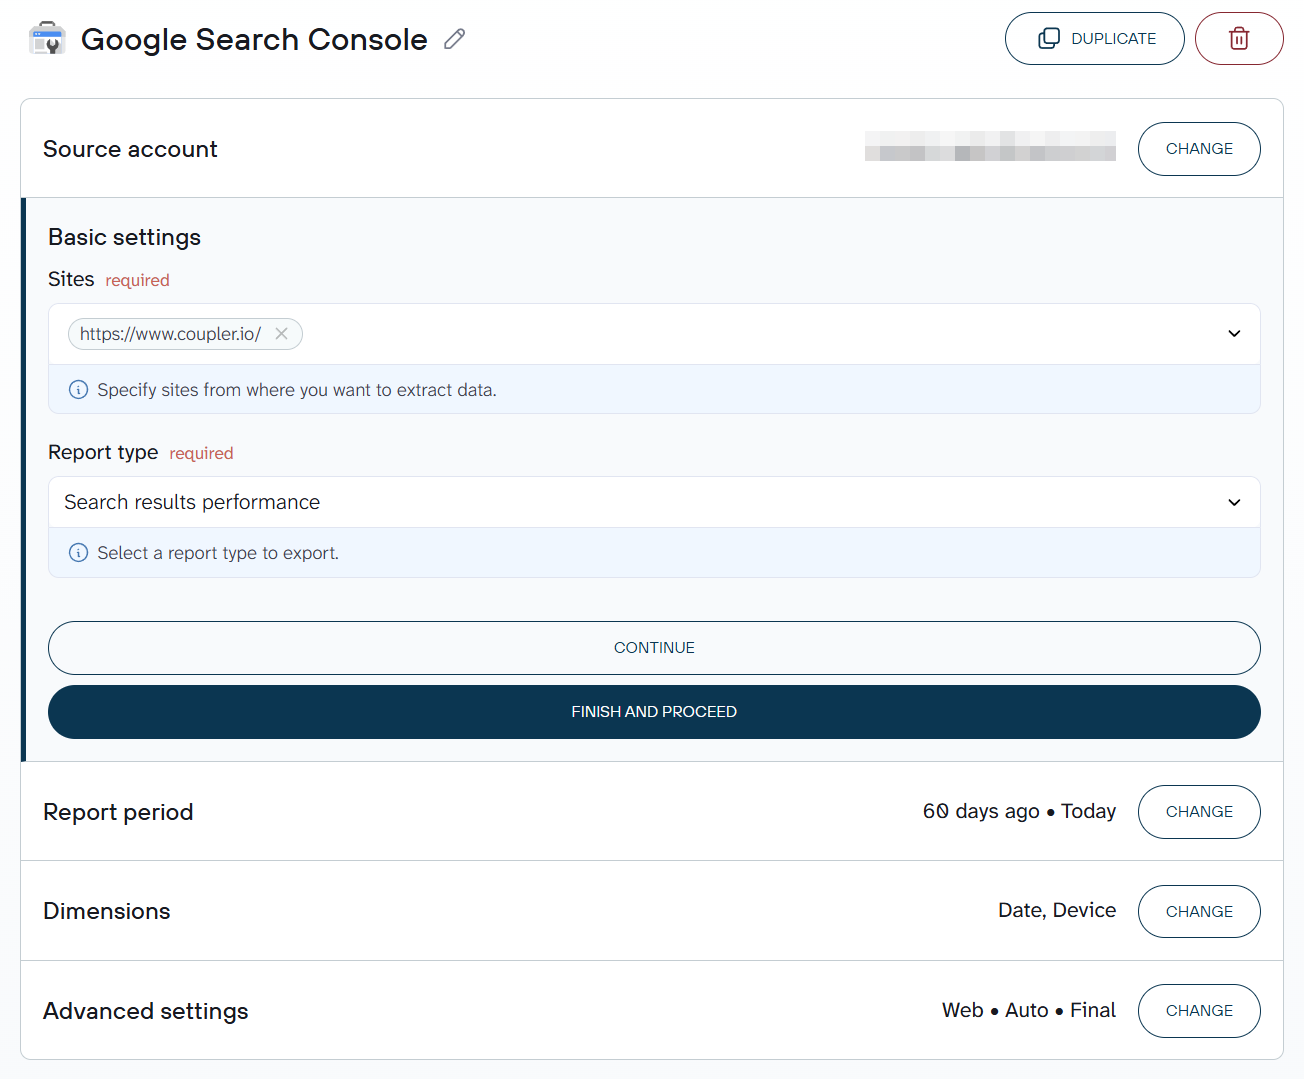
Task: Click the 'Search results performance' selected value
Action: (x=192, y=502)
